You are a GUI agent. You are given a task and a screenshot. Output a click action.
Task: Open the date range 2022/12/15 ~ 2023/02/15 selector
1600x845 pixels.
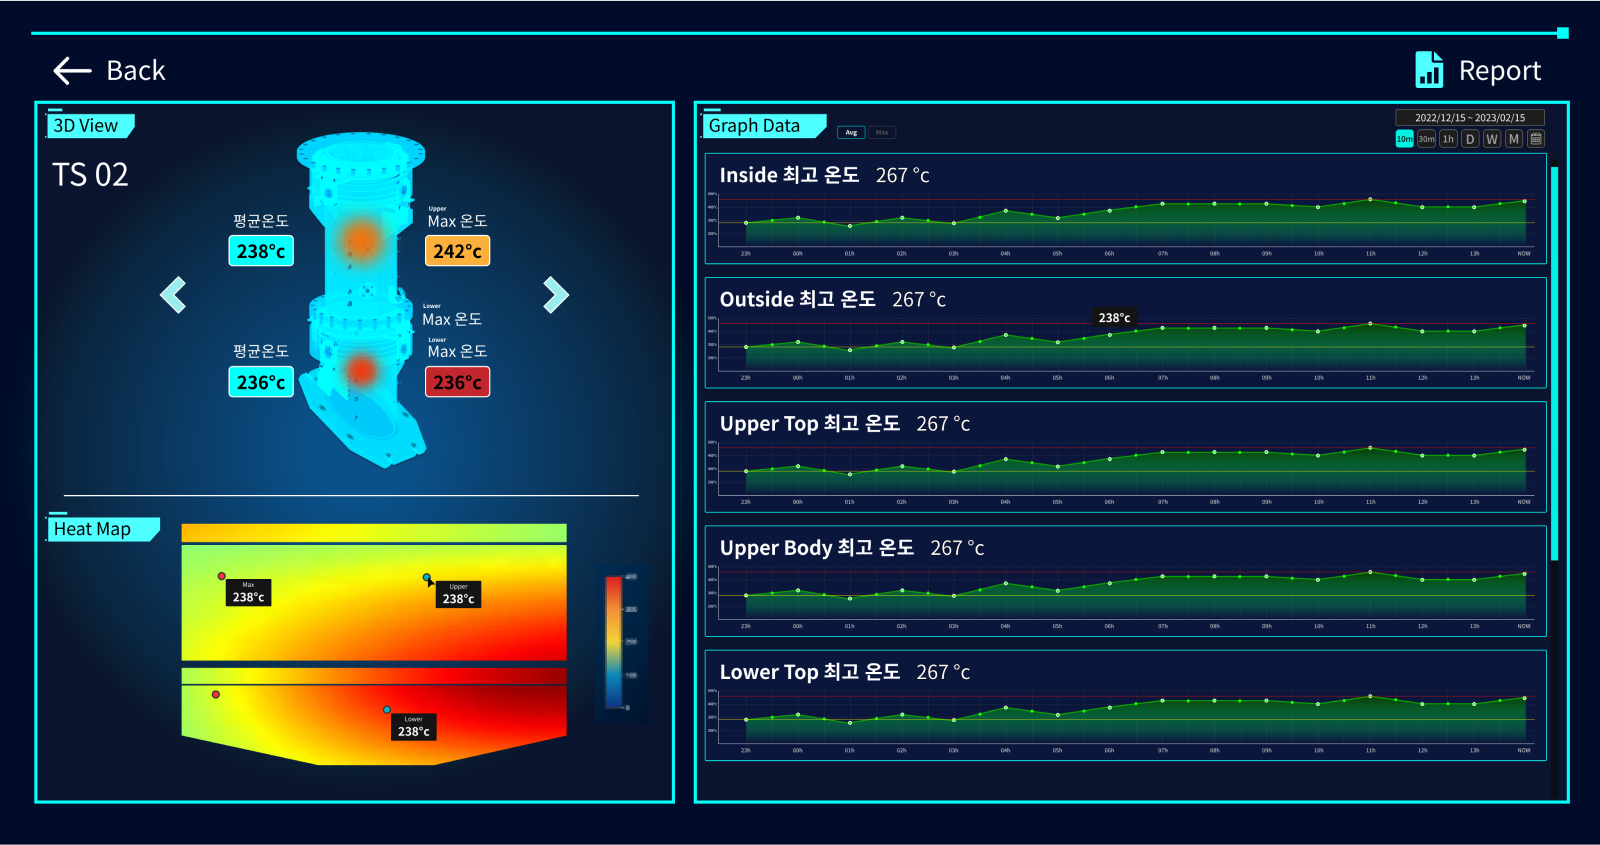1470,117
